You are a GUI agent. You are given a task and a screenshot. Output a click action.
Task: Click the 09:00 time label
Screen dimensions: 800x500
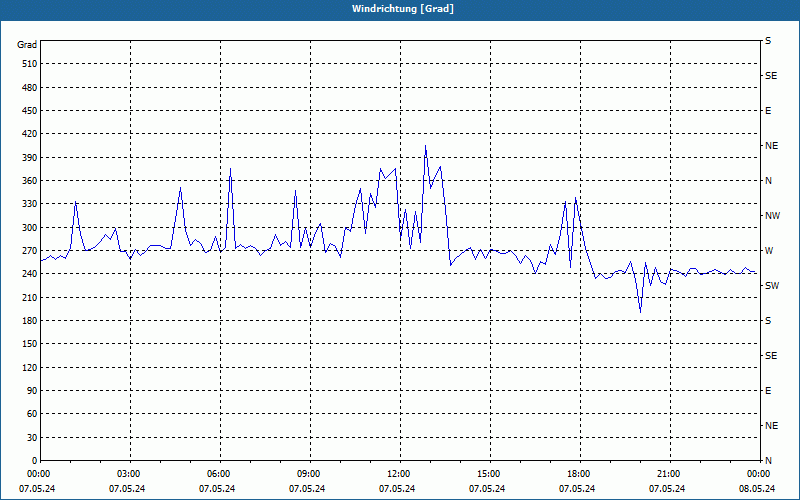(309, 474)
